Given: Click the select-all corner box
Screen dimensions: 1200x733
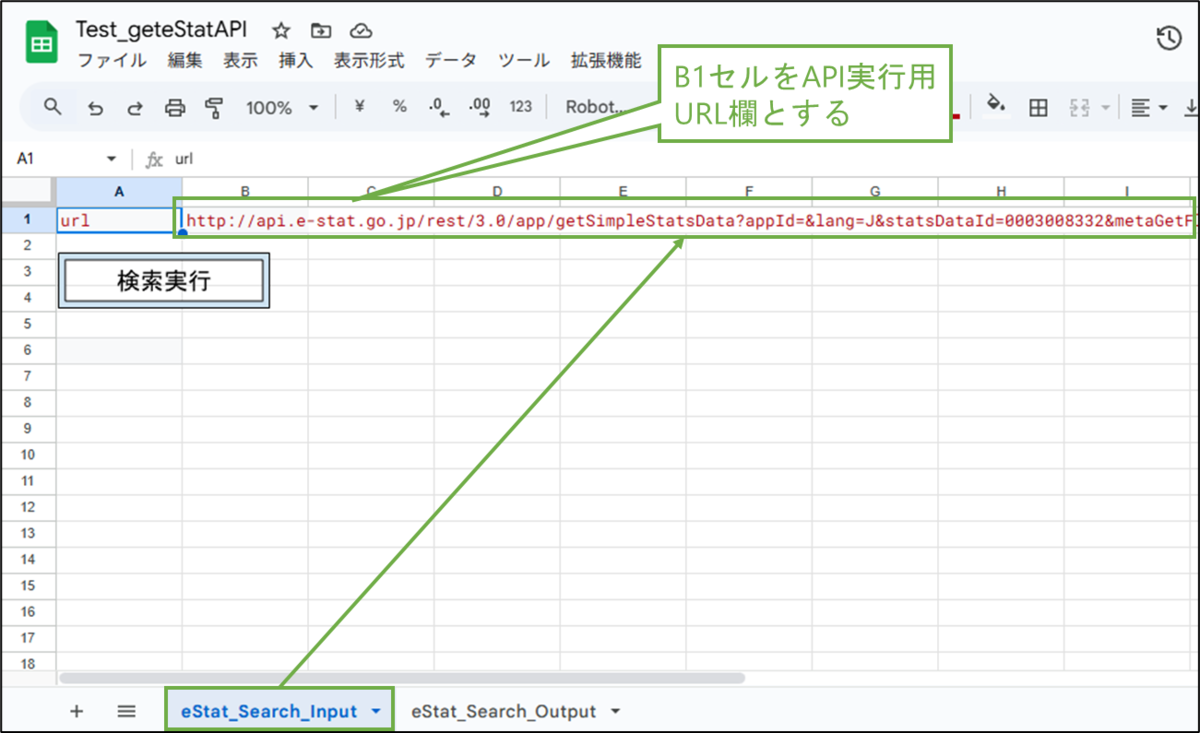Looking at the screenshot, I should pyautogui.click(x=28, y=191).
